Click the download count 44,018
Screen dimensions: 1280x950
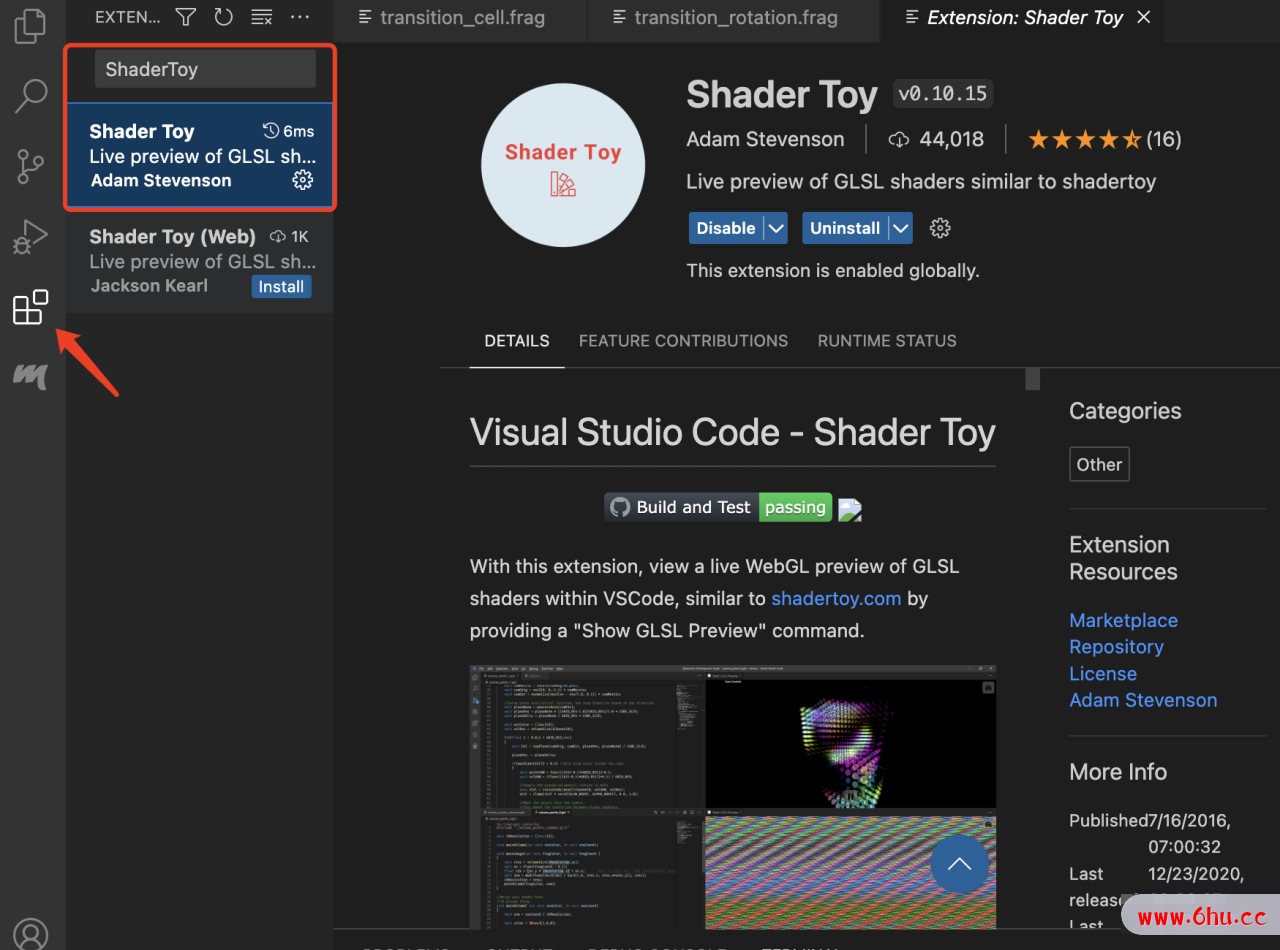click(936, 139)
